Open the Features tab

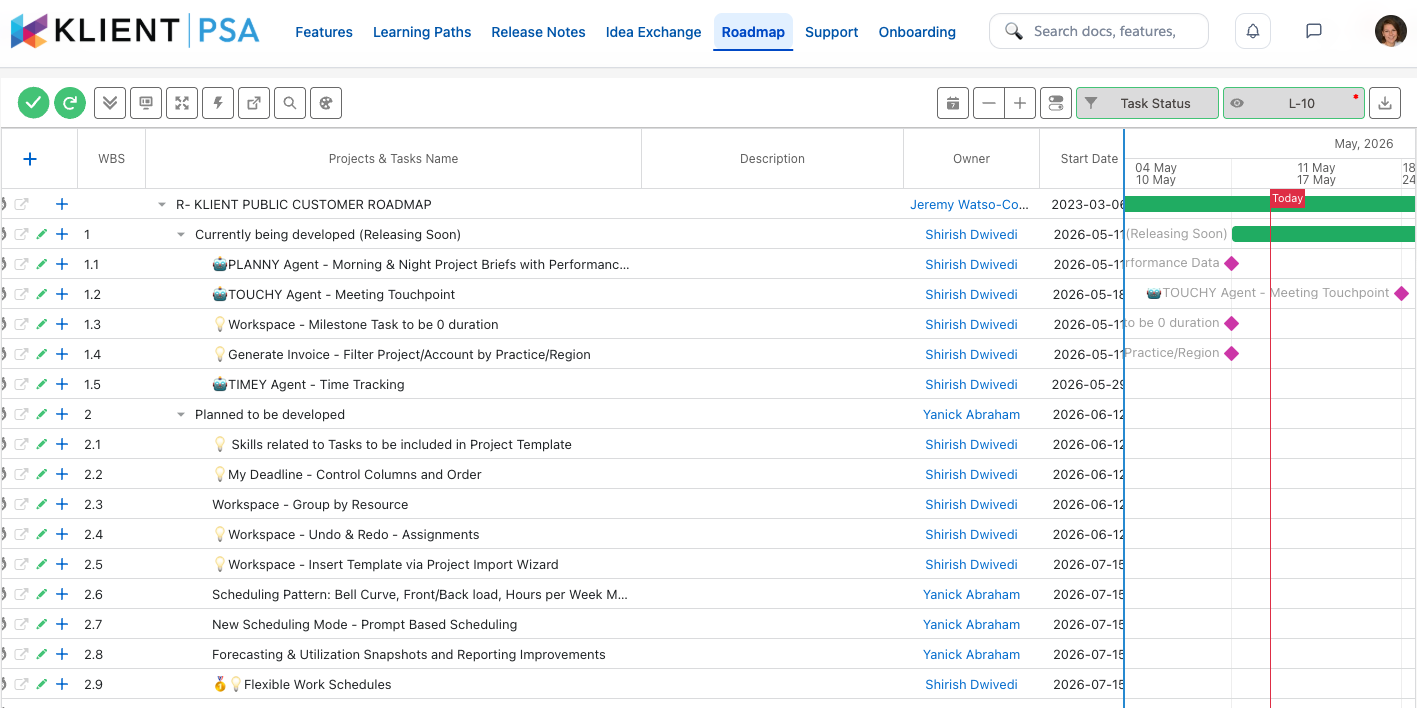coord(324,32)
